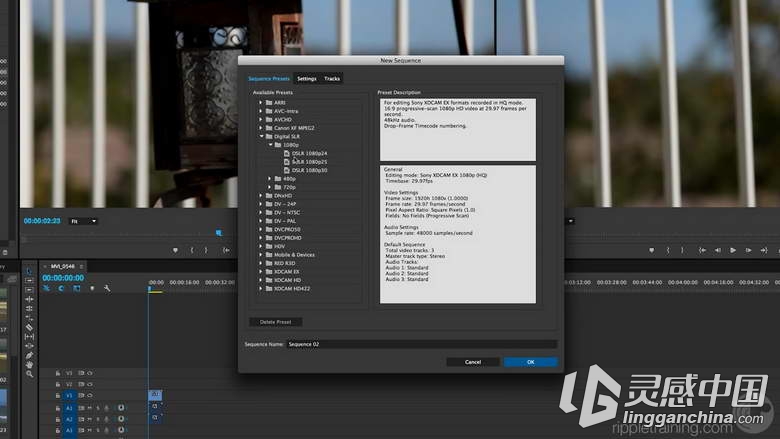Select the Zoom tool
Screen dimensions: 780x439
click(29, 374)
